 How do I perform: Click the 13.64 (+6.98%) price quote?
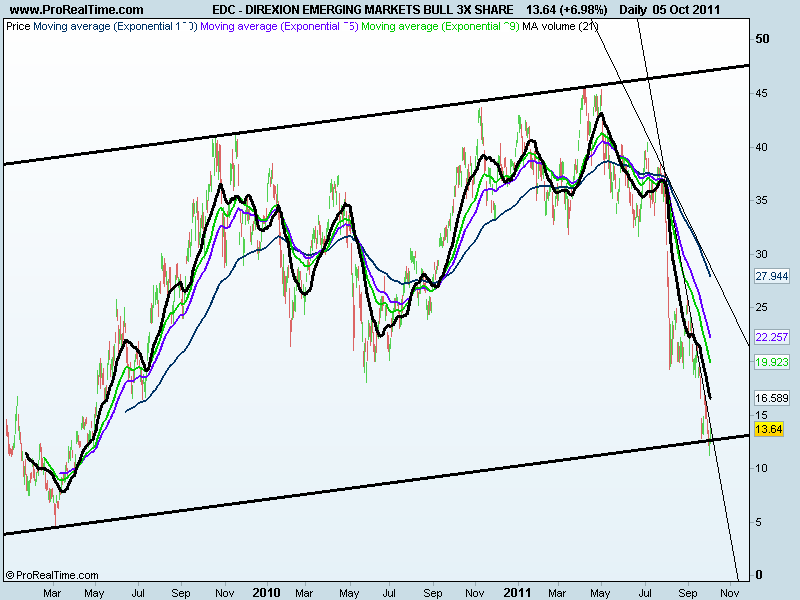coord(567,10)
